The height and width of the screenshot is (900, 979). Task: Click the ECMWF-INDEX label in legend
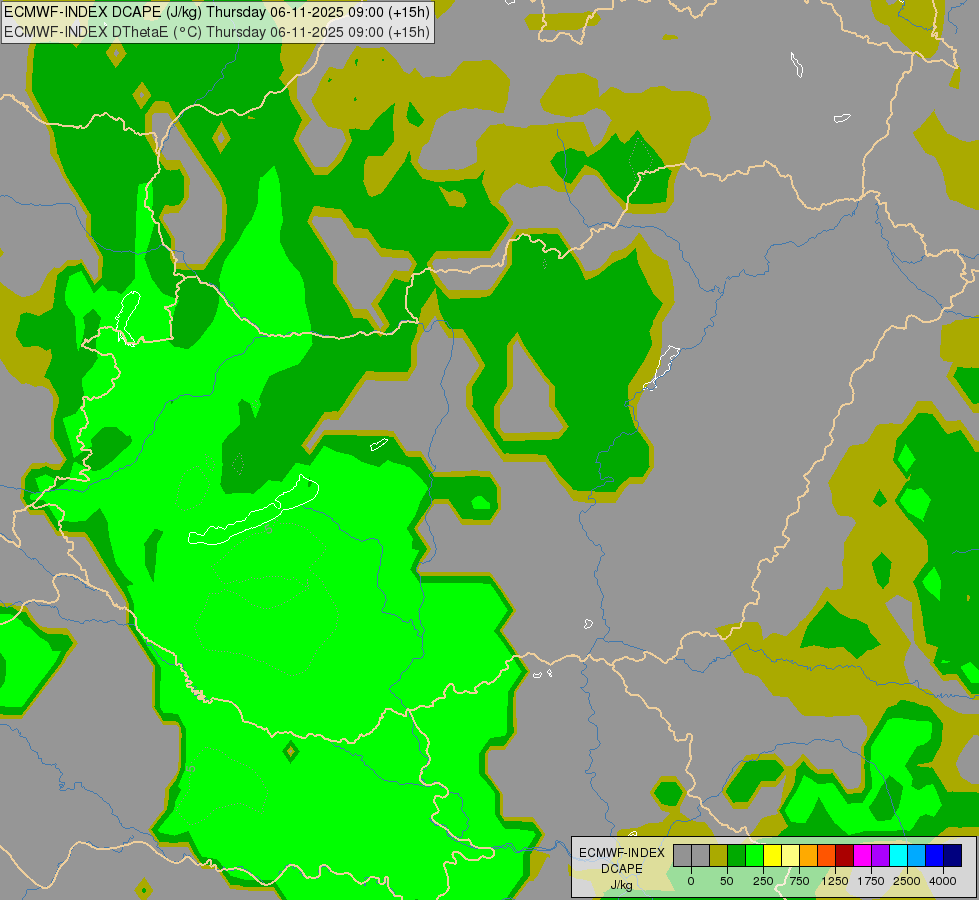(x=622, y=853)
